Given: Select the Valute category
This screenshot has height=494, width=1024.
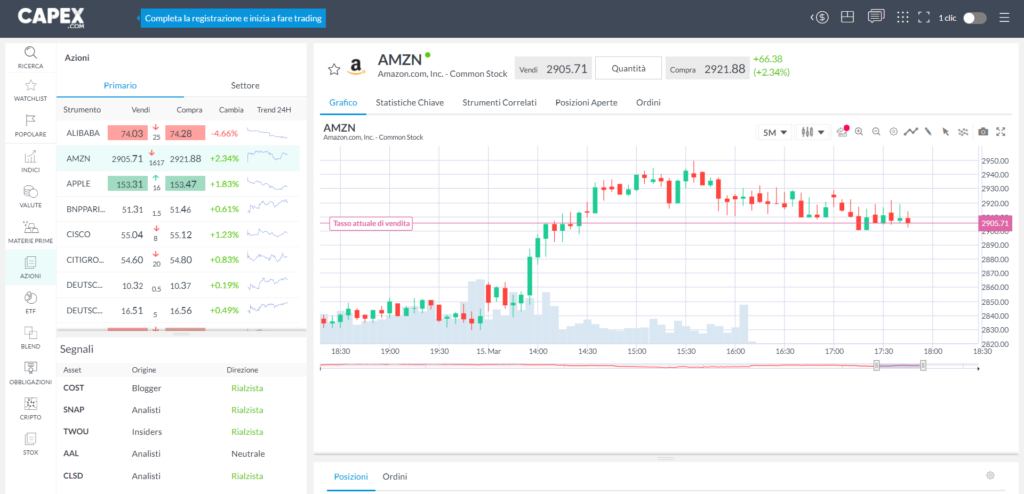Looking at the screenshot, I should tap(31, 197).
